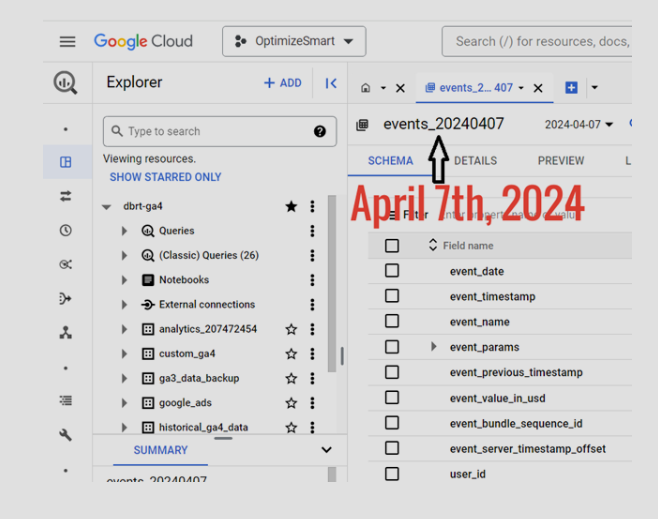Focus the Type to search field
The height and width of the screenshot is (519, 658).
pos(219,131)
